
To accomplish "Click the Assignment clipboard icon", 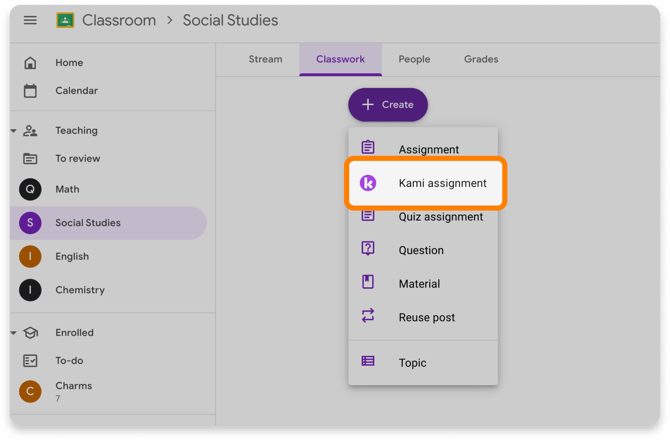I will (368, 147).
